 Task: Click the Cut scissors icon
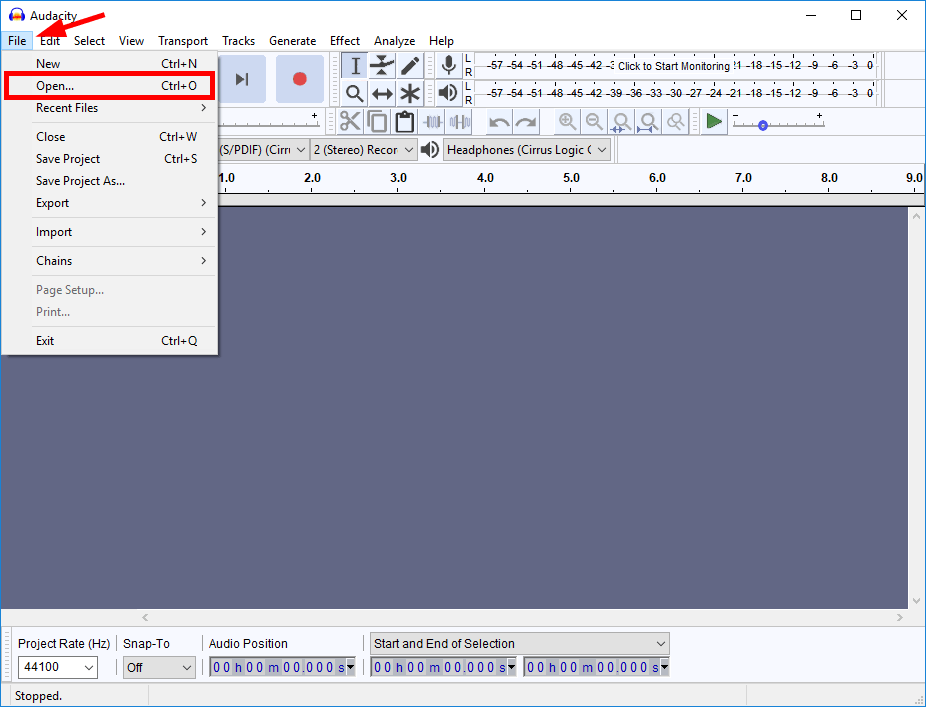[x=350, y=122]
